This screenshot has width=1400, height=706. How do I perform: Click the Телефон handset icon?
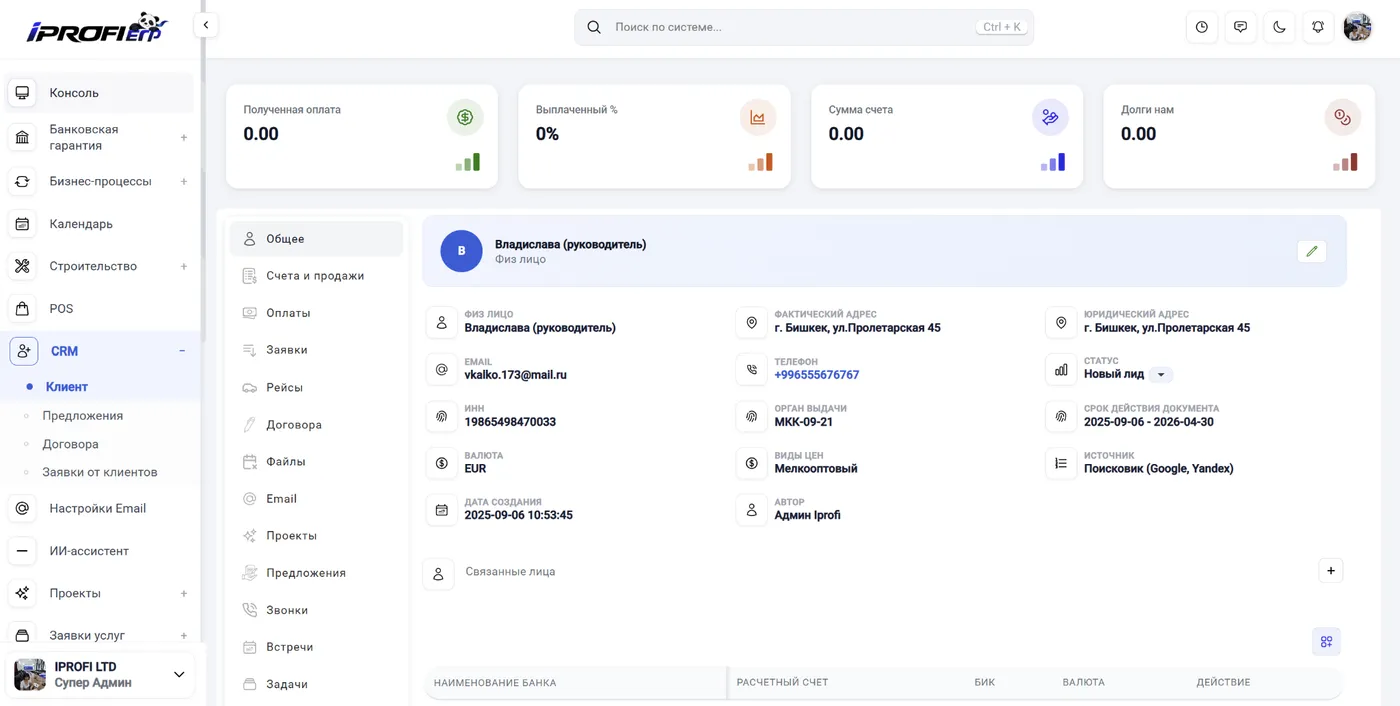[x=752, y=370]
